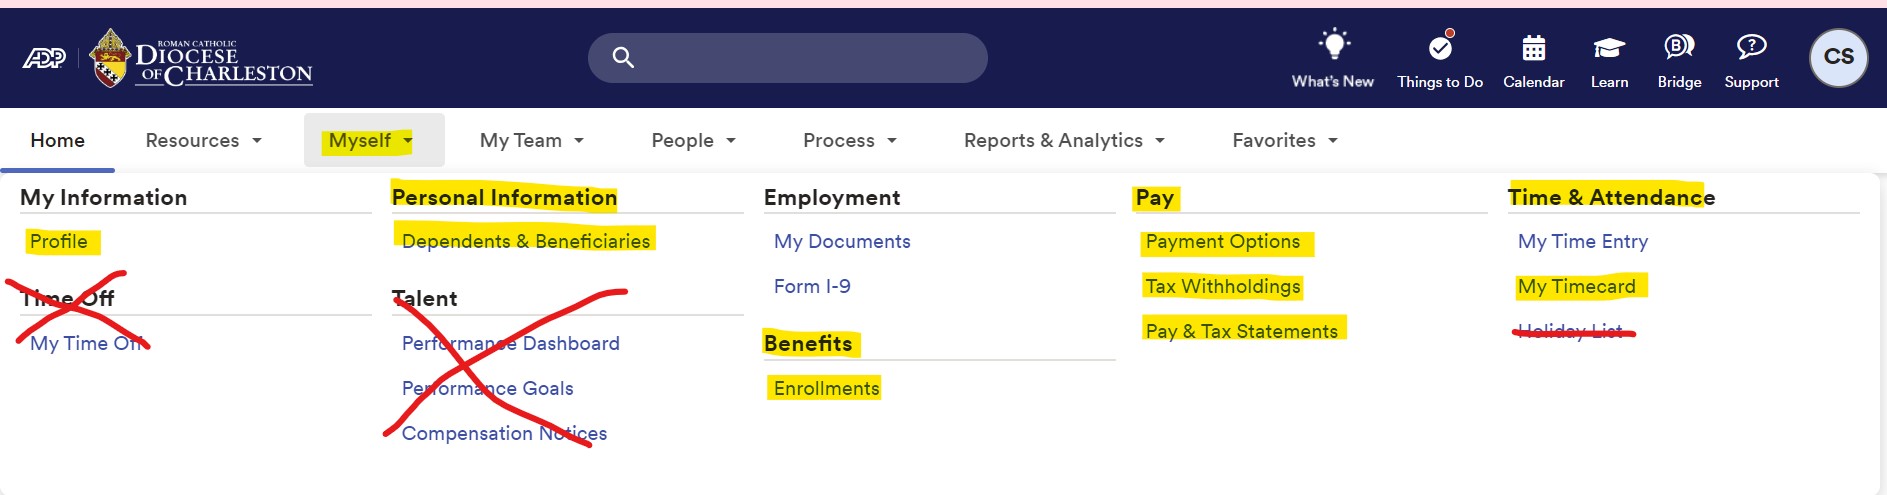Open the What's New lightbulb icon
Image resolution: width=1887 pixels, height=495 pixels.
tap(1333, 45)
